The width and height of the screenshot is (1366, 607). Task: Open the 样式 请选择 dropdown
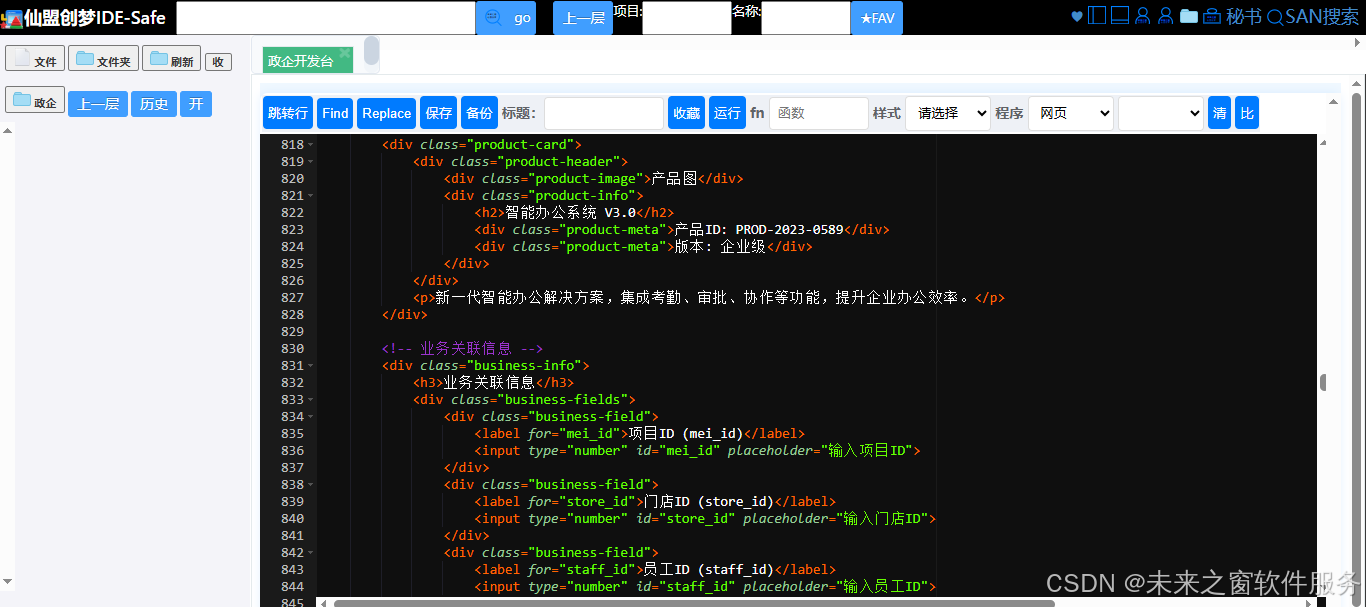pos(948,113)
